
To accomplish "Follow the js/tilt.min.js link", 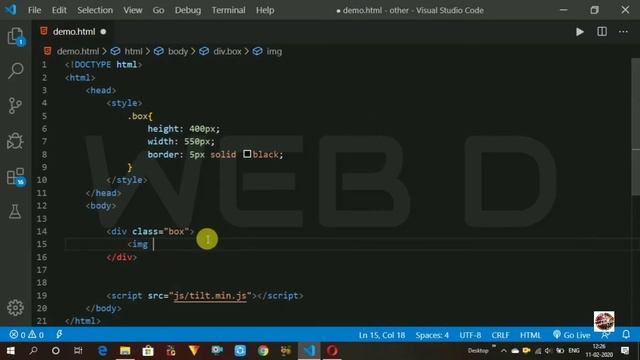I will coord(210,296).
